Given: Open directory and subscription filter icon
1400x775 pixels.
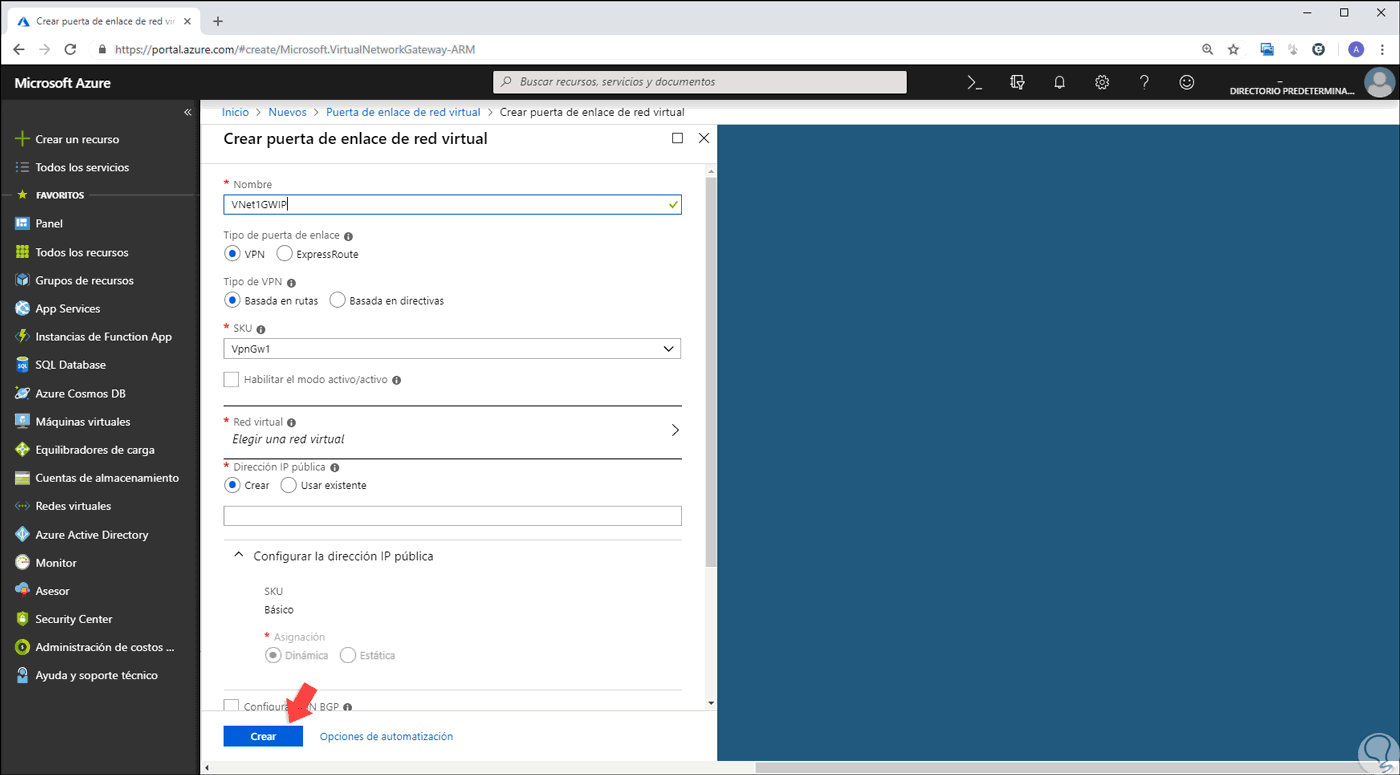Looking at the screenshot, I should [x=1017, y=82].
